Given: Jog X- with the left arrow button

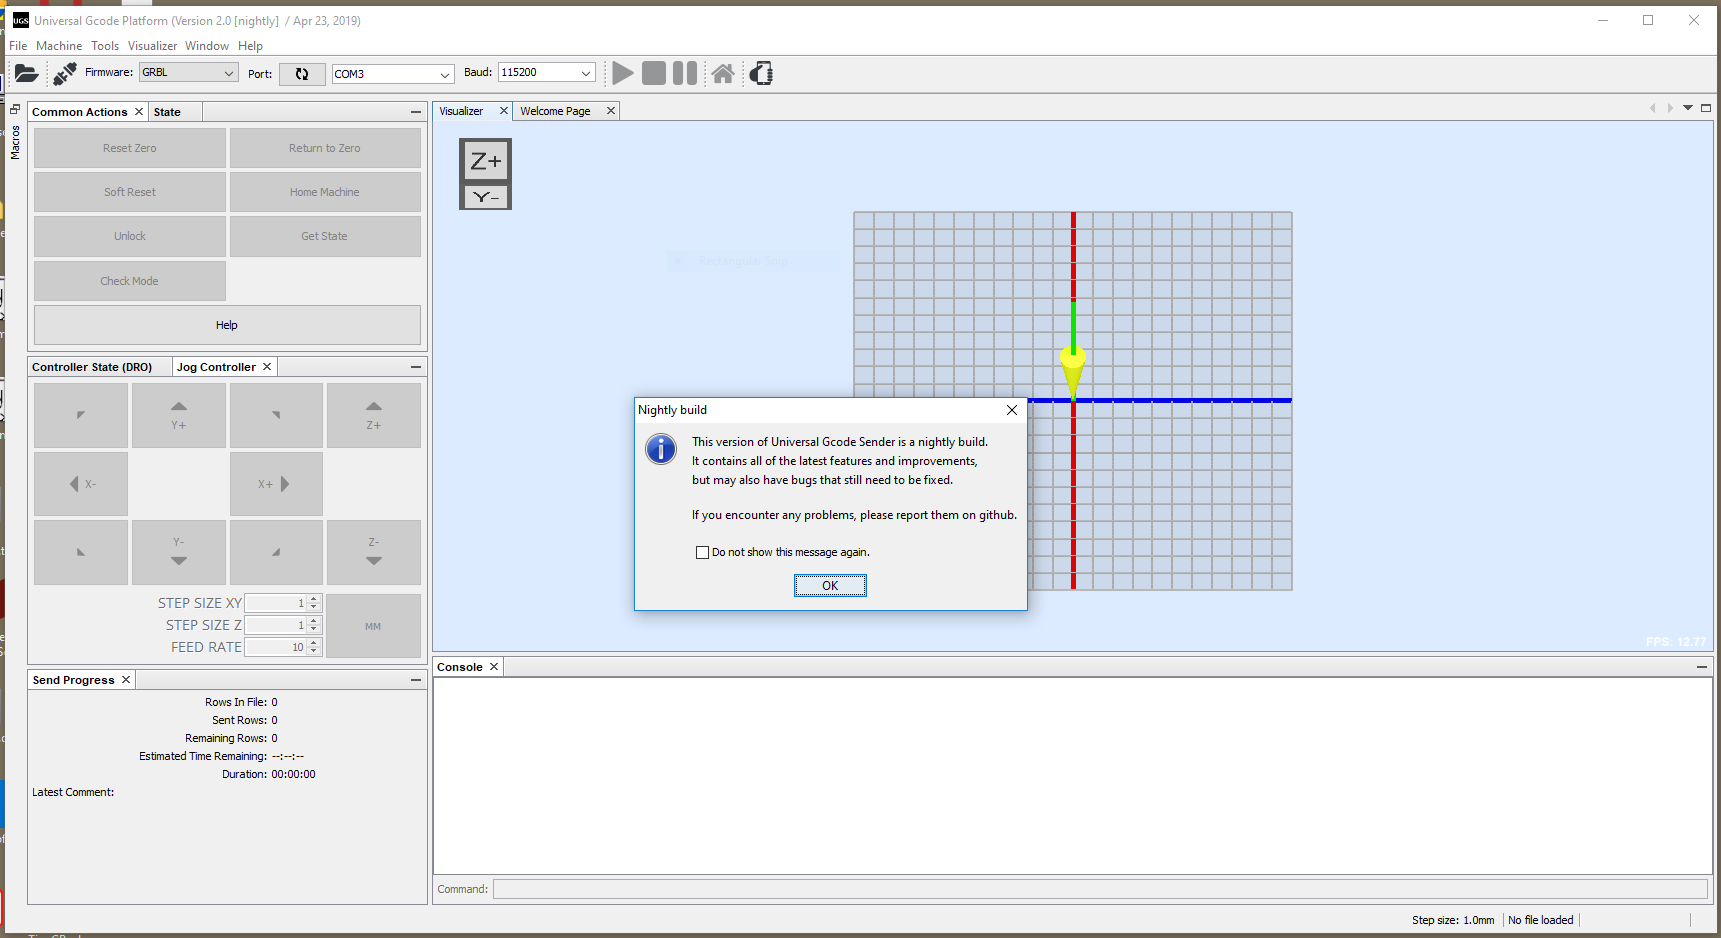Looking at the screenshot, I should pos(81,484).
